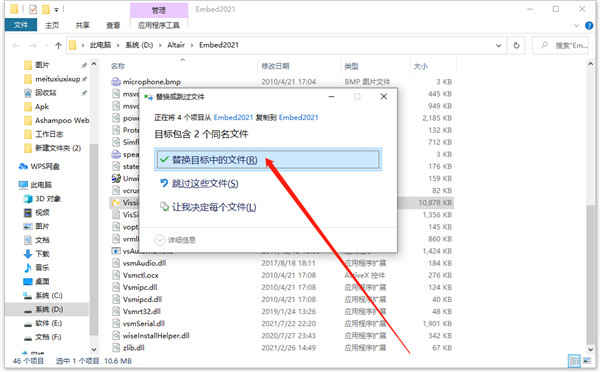Screen dimensions: 600x372
Task: Click the search box for Embed2021
Action: 561,45
